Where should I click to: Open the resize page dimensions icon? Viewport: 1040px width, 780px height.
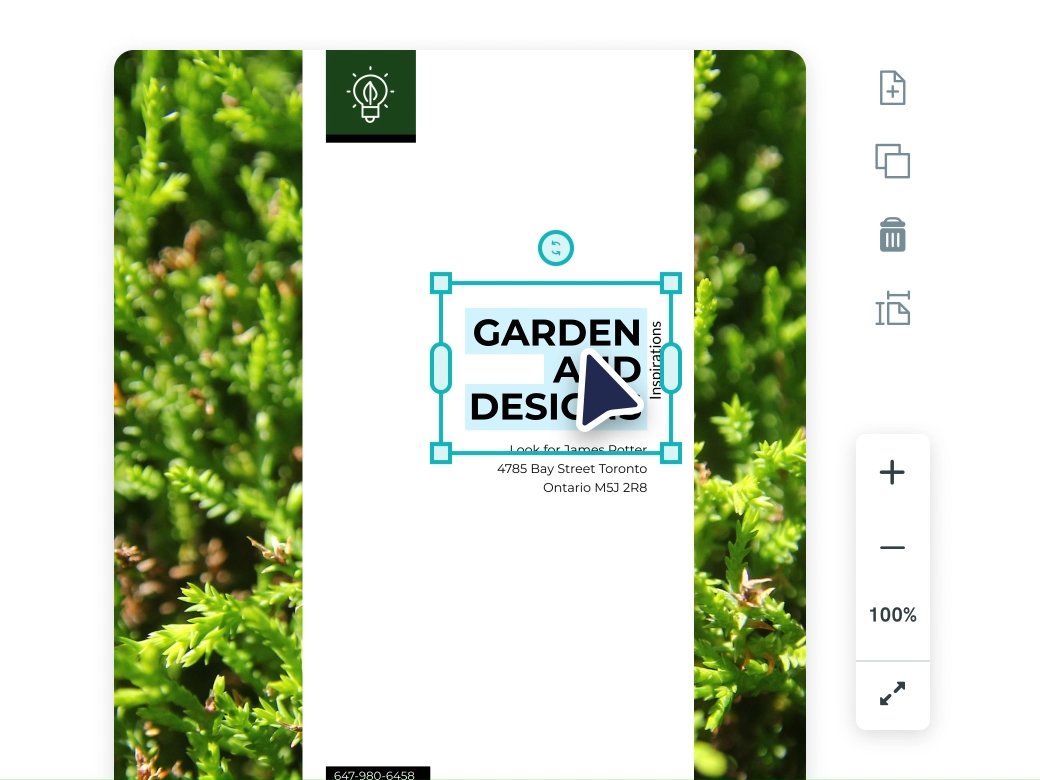coord(892,308)
